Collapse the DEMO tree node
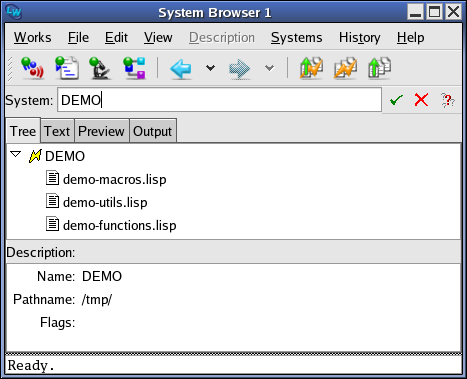The width and height of the screenshot is (467, 379). 16,154
